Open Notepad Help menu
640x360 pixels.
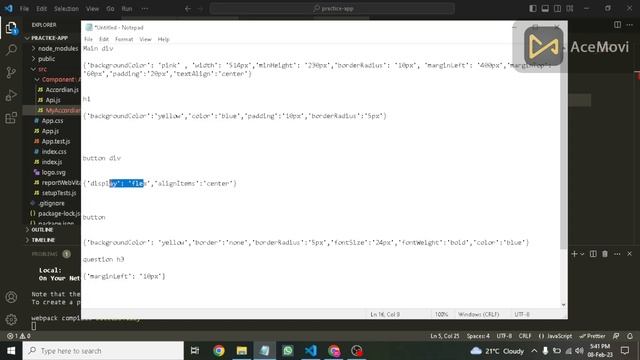tap(163, 39)
